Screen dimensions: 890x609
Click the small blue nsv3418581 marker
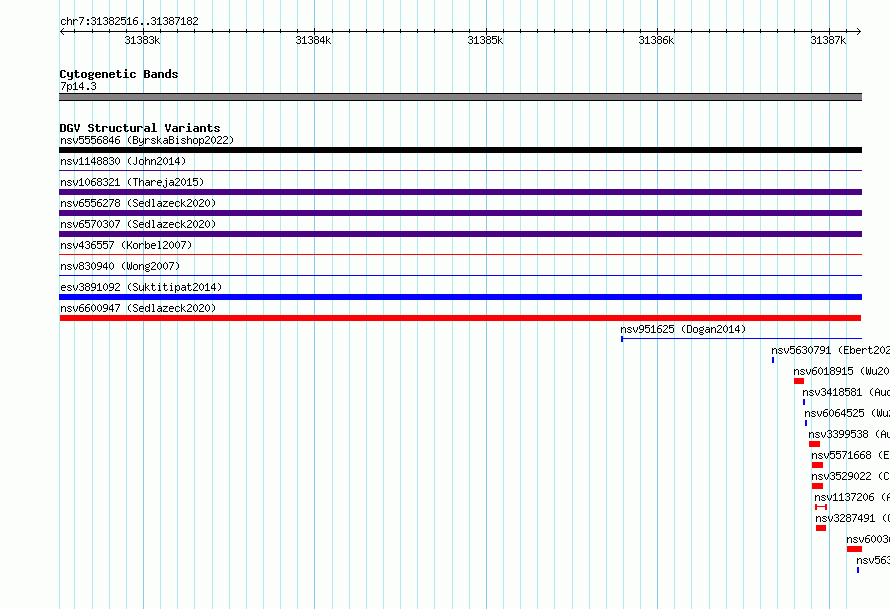(804, 402)
